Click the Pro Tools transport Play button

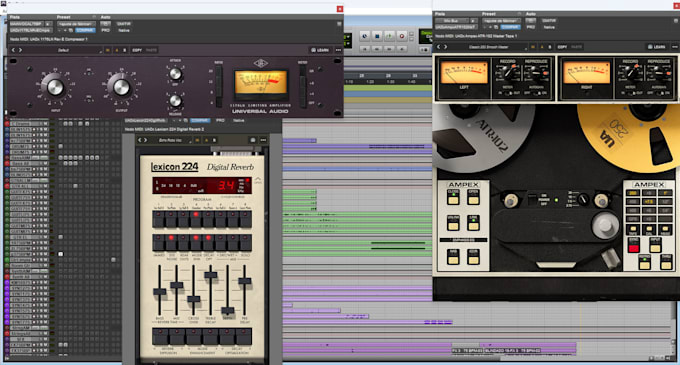pos(389,36)
